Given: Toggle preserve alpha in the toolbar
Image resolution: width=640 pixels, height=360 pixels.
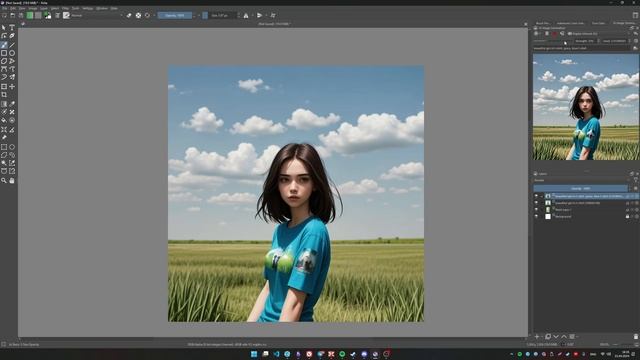Looking at the screenshot, I should (138, 16).
